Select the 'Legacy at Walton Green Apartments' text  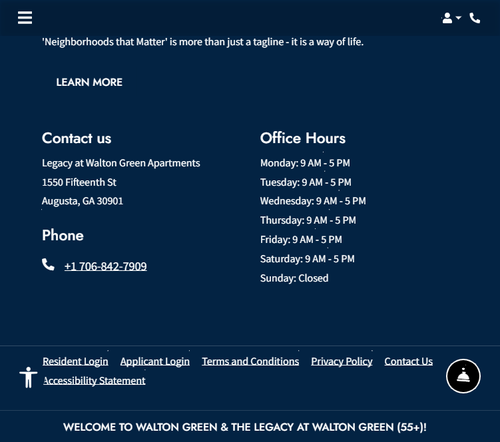[121, 163]
